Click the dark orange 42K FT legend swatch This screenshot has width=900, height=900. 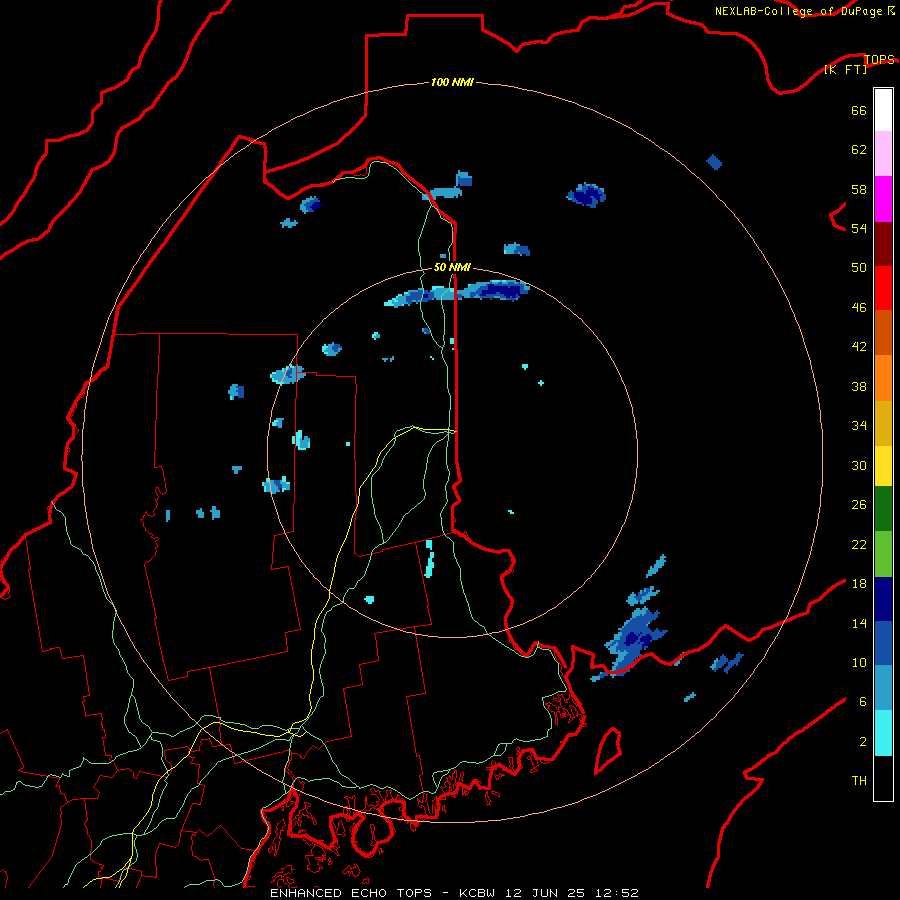pos(883,332)
